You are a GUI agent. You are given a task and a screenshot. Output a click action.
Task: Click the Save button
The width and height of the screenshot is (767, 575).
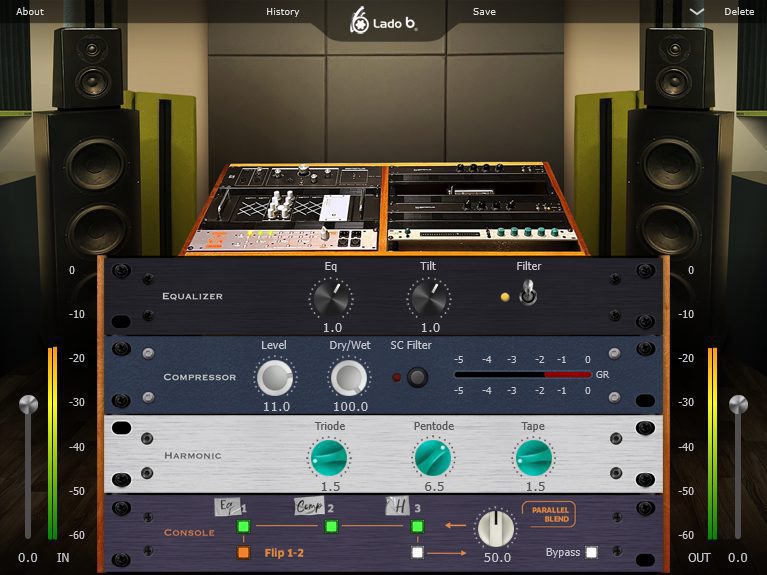484,12
